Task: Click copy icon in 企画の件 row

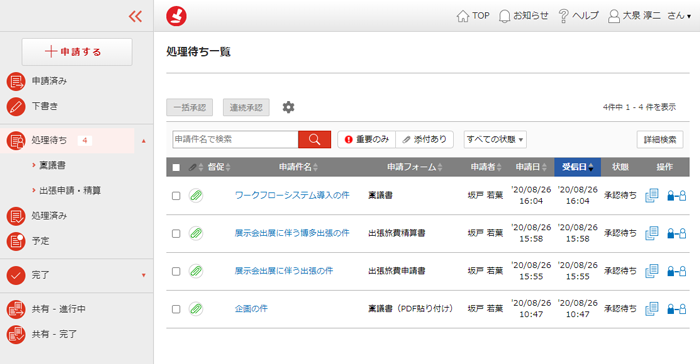Action: (652, 309)
